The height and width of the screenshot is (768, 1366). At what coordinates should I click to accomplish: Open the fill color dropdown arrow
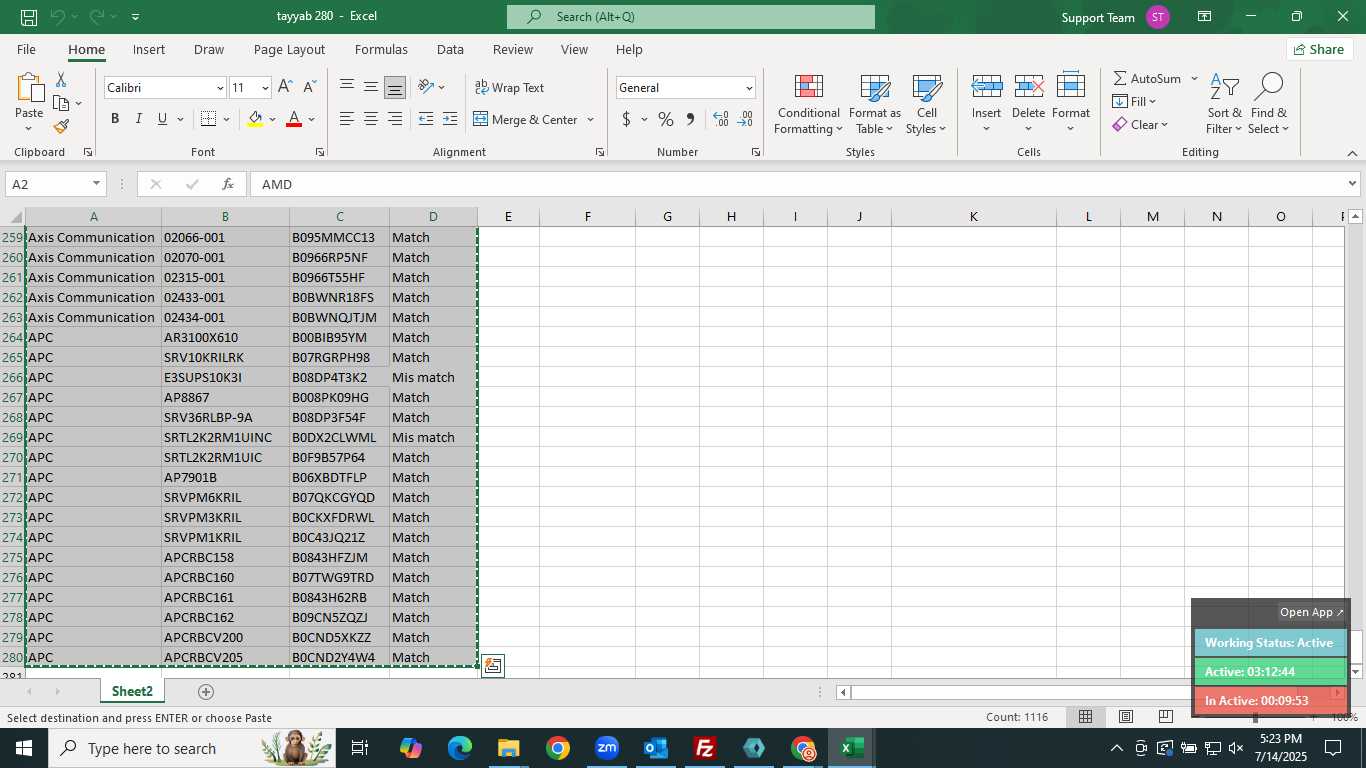tap(272, 120)
